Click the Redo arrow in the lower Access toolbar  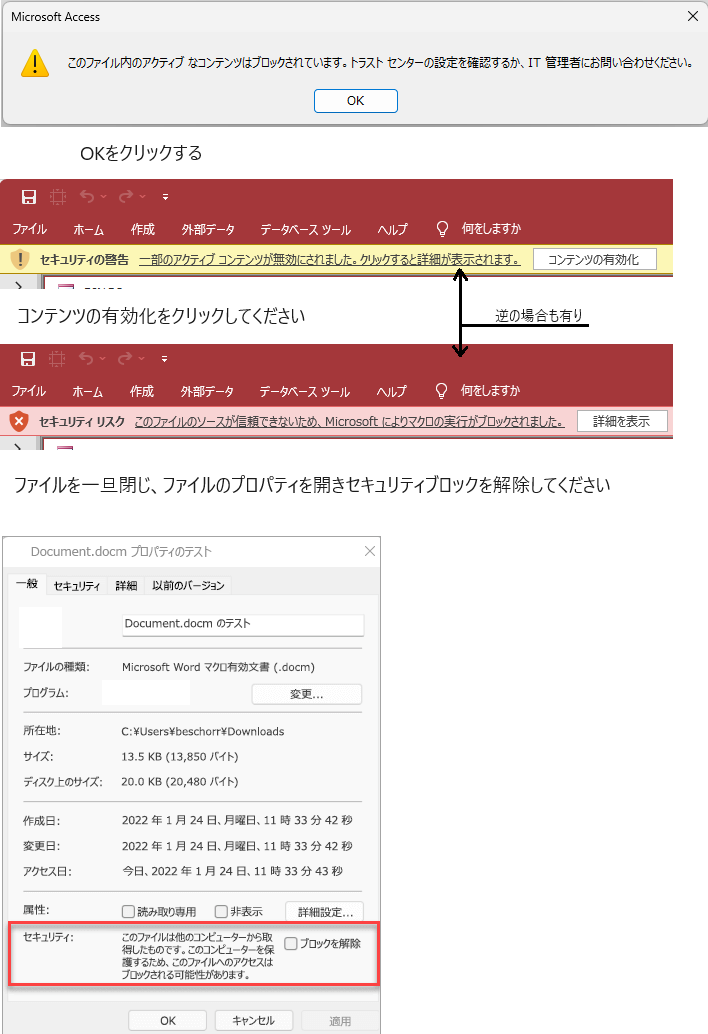pyautogui.click(x=125, y=359)
